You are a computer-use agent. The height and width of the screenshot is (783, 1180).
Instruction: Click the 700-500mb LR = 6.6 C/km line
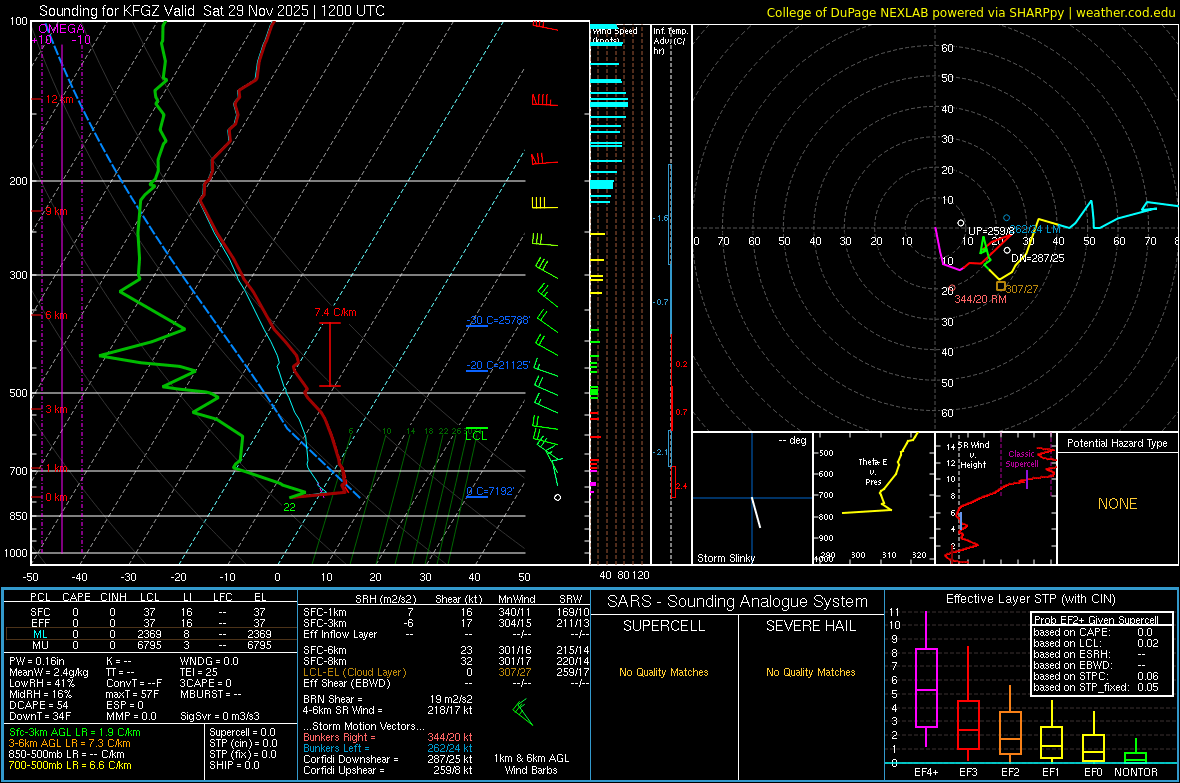(x=70, y=765)
